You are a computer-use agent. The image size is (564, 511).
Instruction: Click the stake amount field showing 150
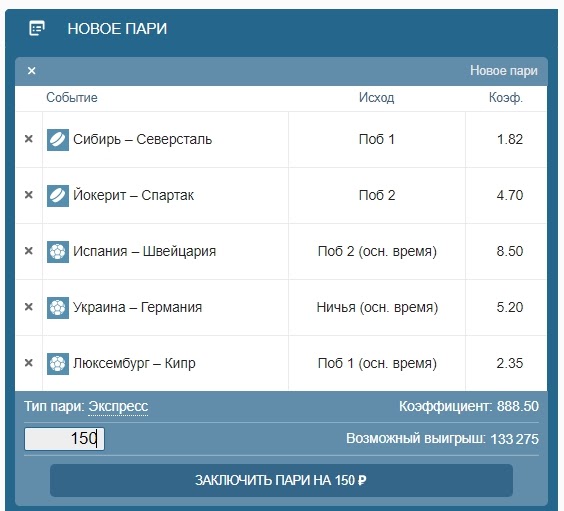(64, 439)
